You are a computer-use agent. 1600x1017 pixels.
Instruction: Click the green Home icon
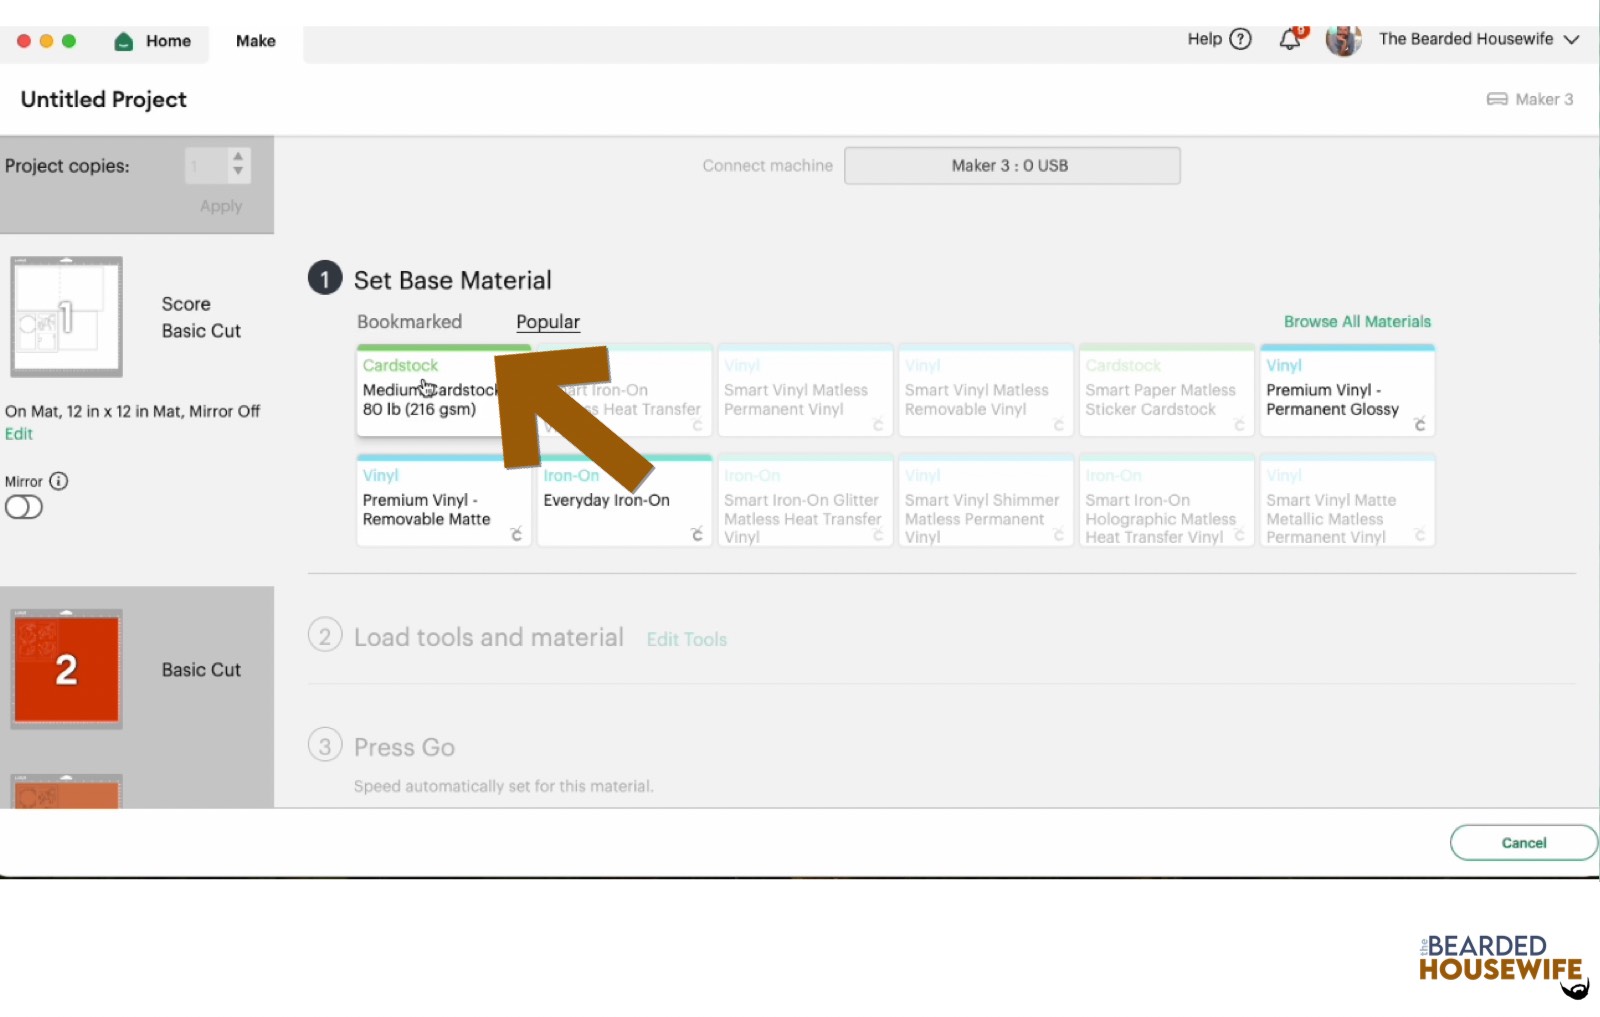pos(122,41)
